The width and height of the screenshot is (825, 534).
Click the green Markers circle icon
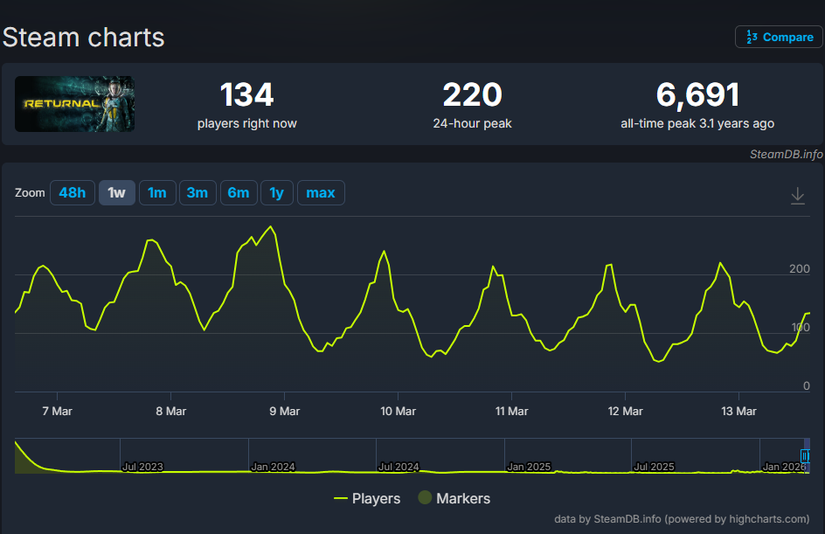(x=425, y=498)
